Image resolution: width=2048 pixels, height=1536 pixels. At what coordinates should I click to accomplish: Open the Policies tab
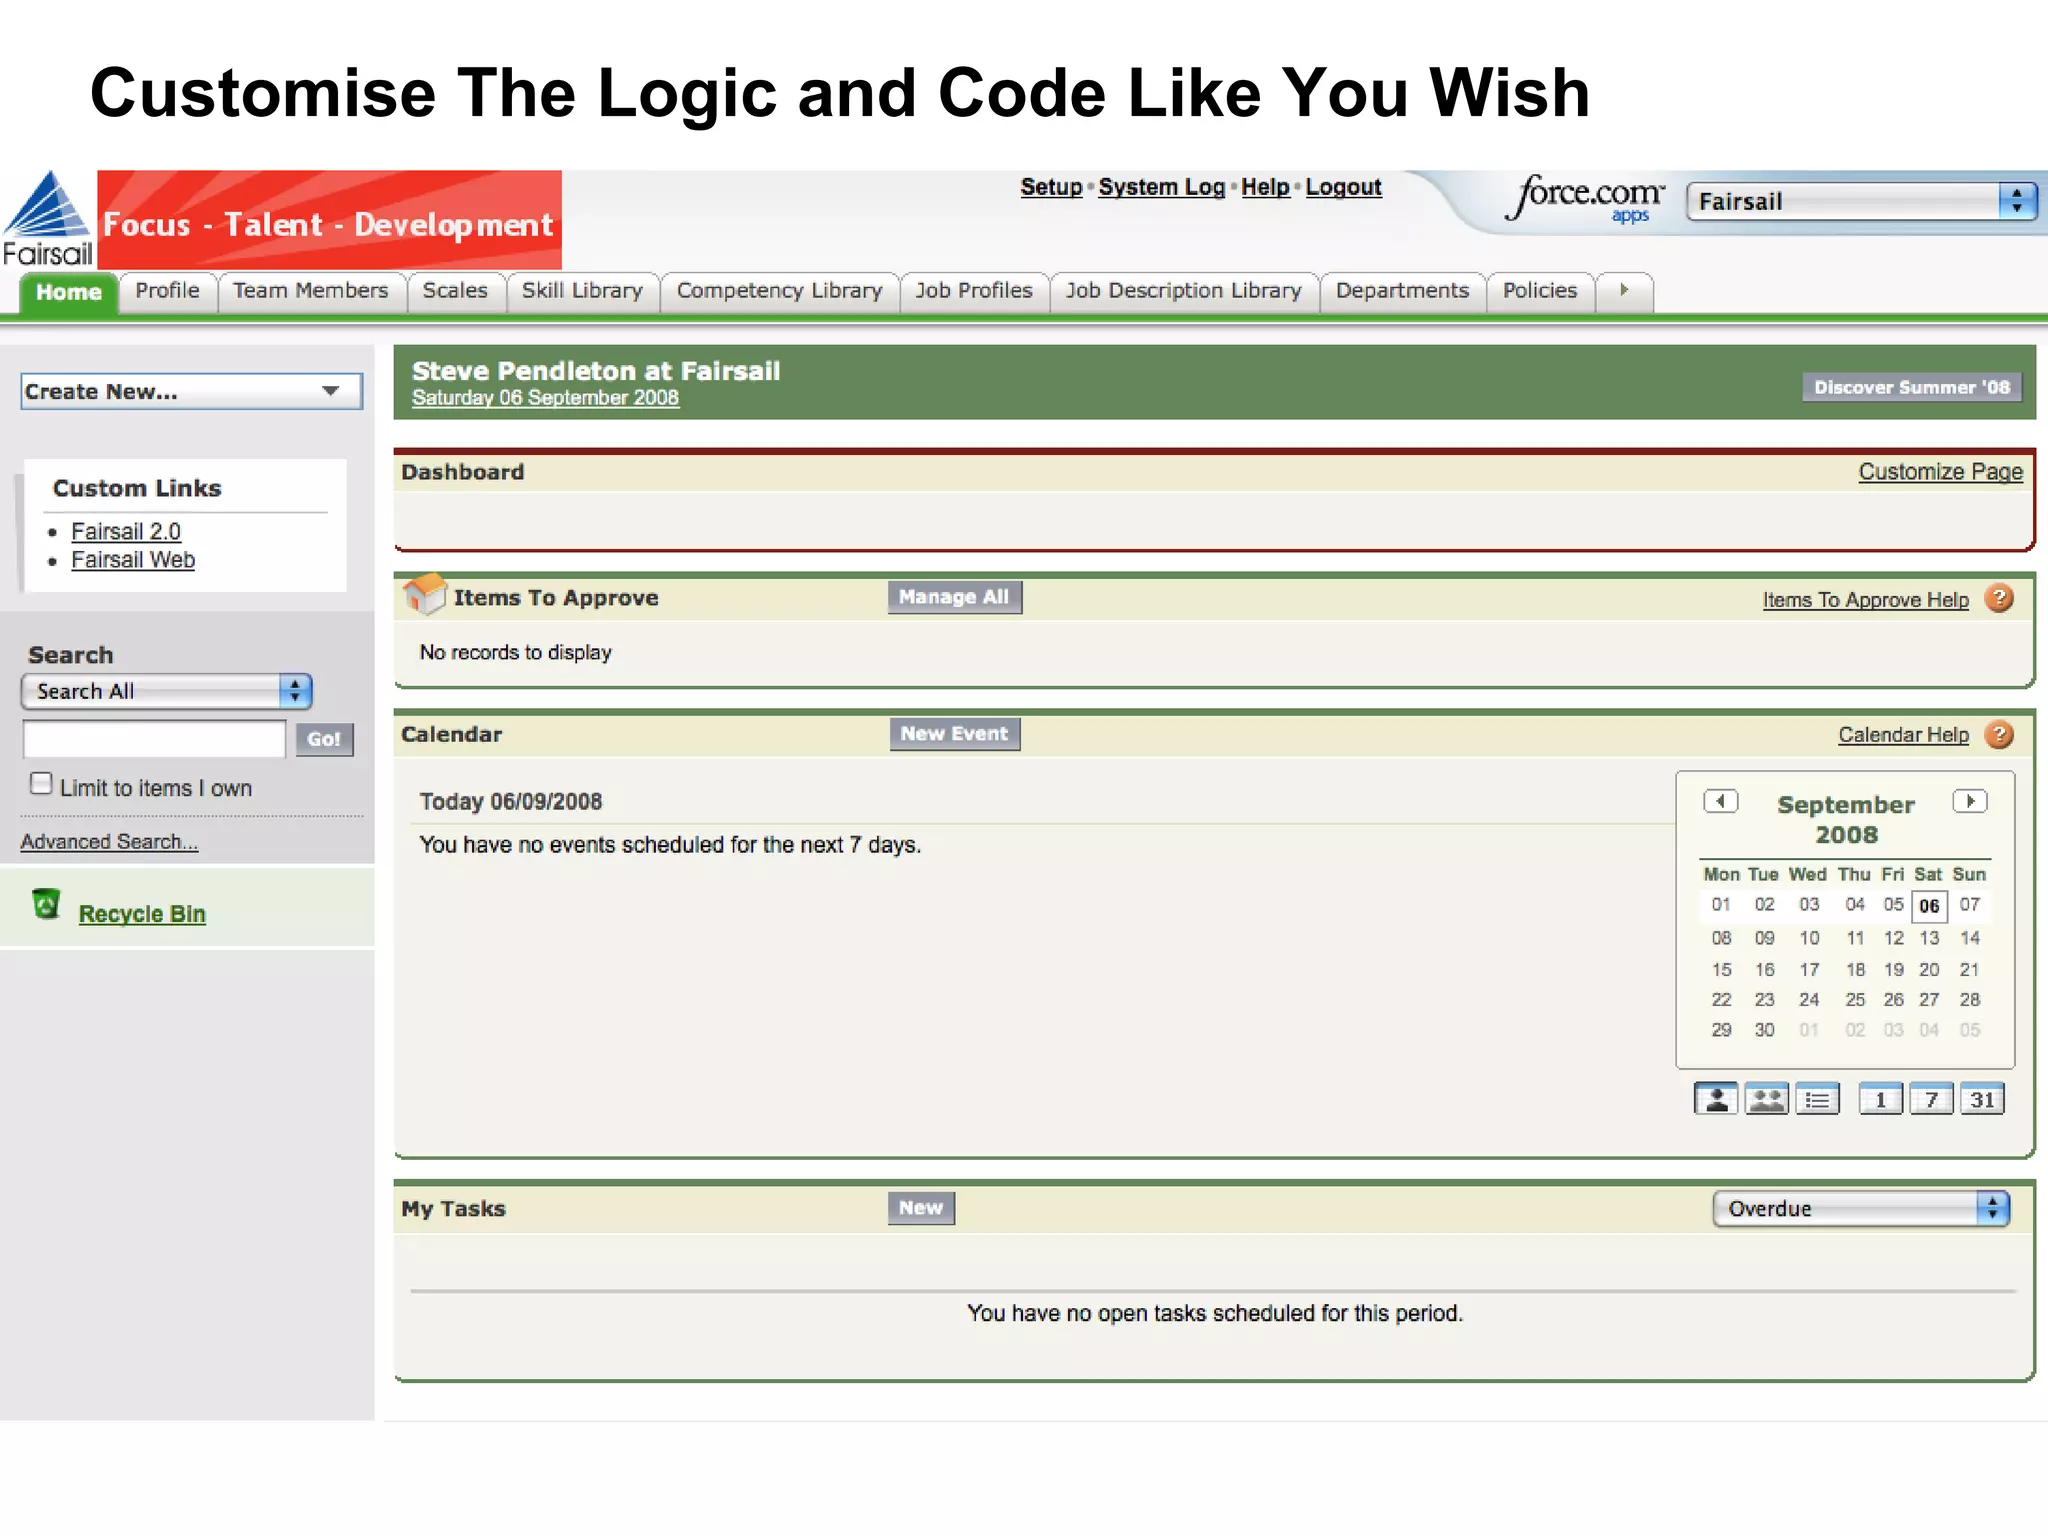click(1540, 291)
